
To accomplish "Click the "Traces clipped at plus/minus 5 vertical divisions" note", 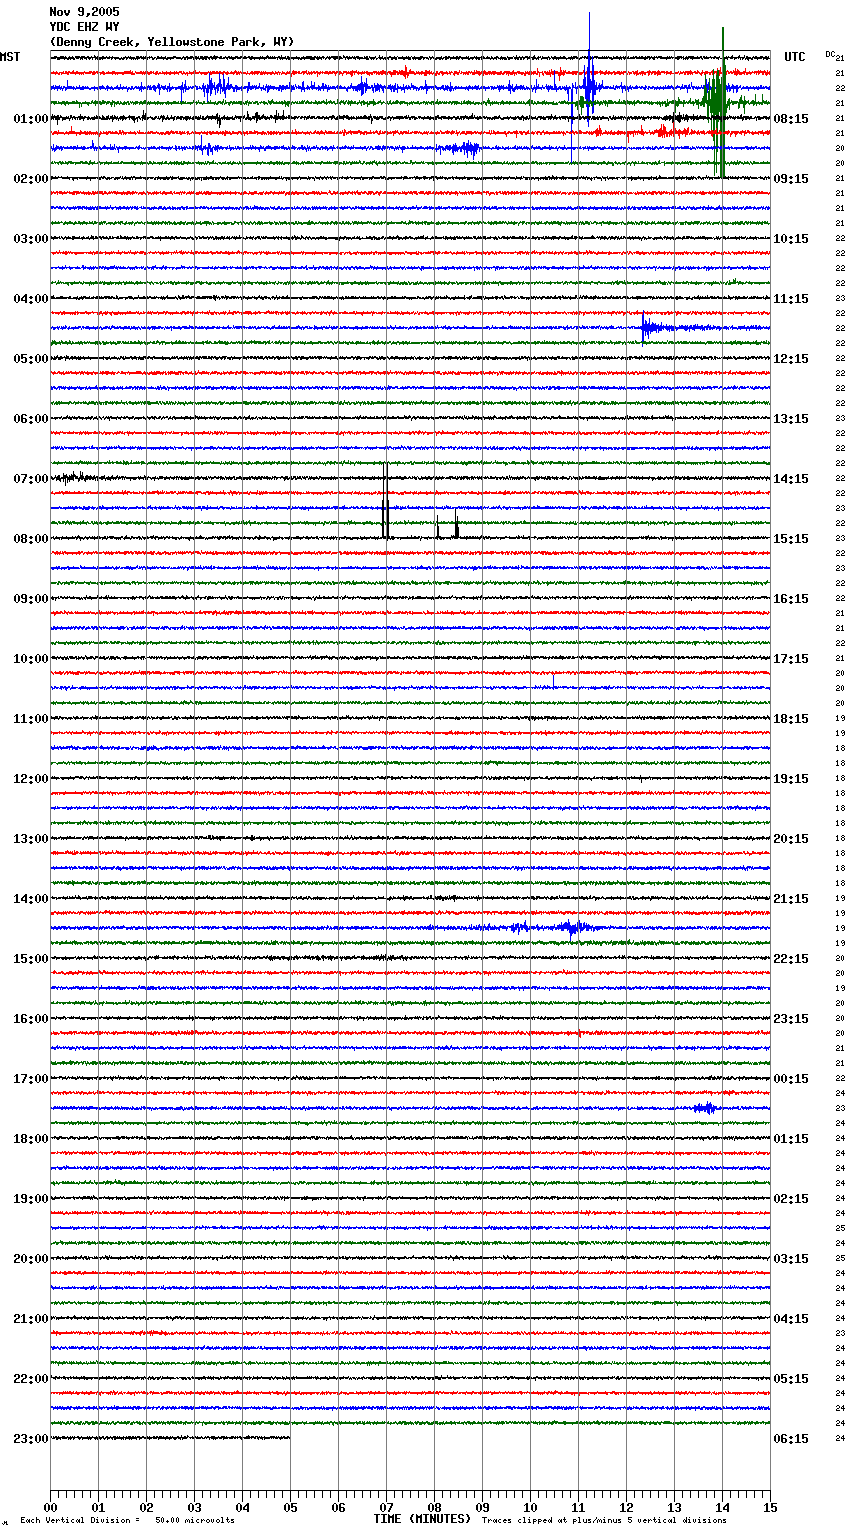I will click(604, 1521).
